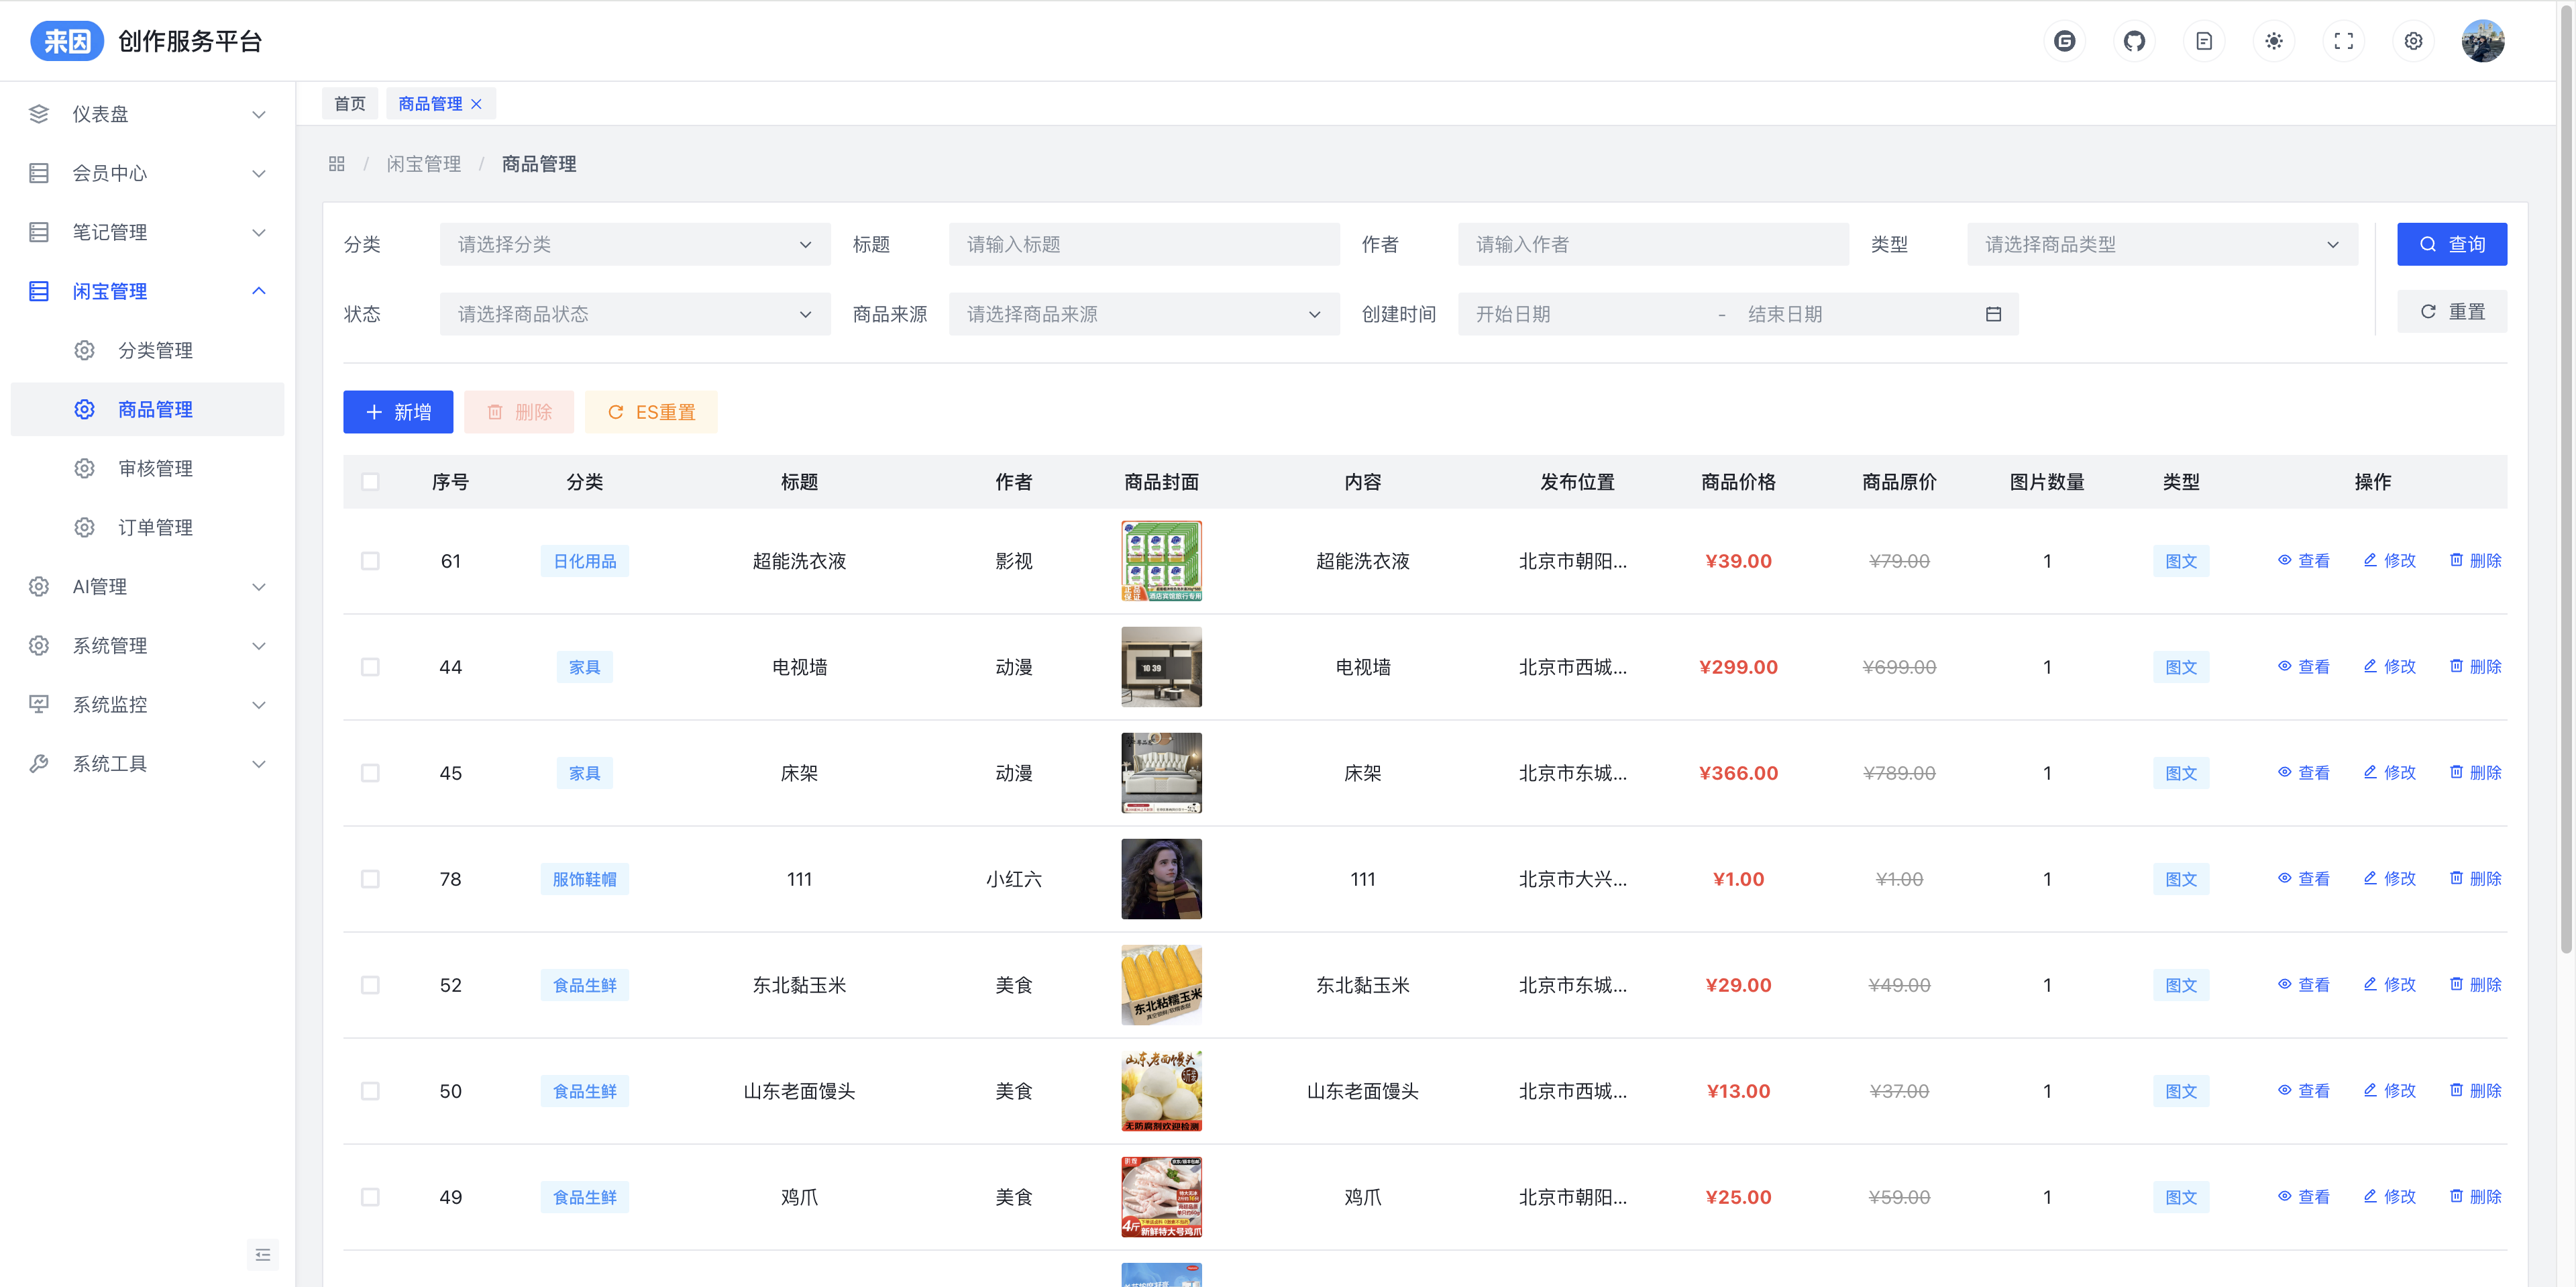Viewport: 2576px width, 1287px height.
Task: Click the 床架 product cover thumbnail
Action: click(x=1161, y=773)
